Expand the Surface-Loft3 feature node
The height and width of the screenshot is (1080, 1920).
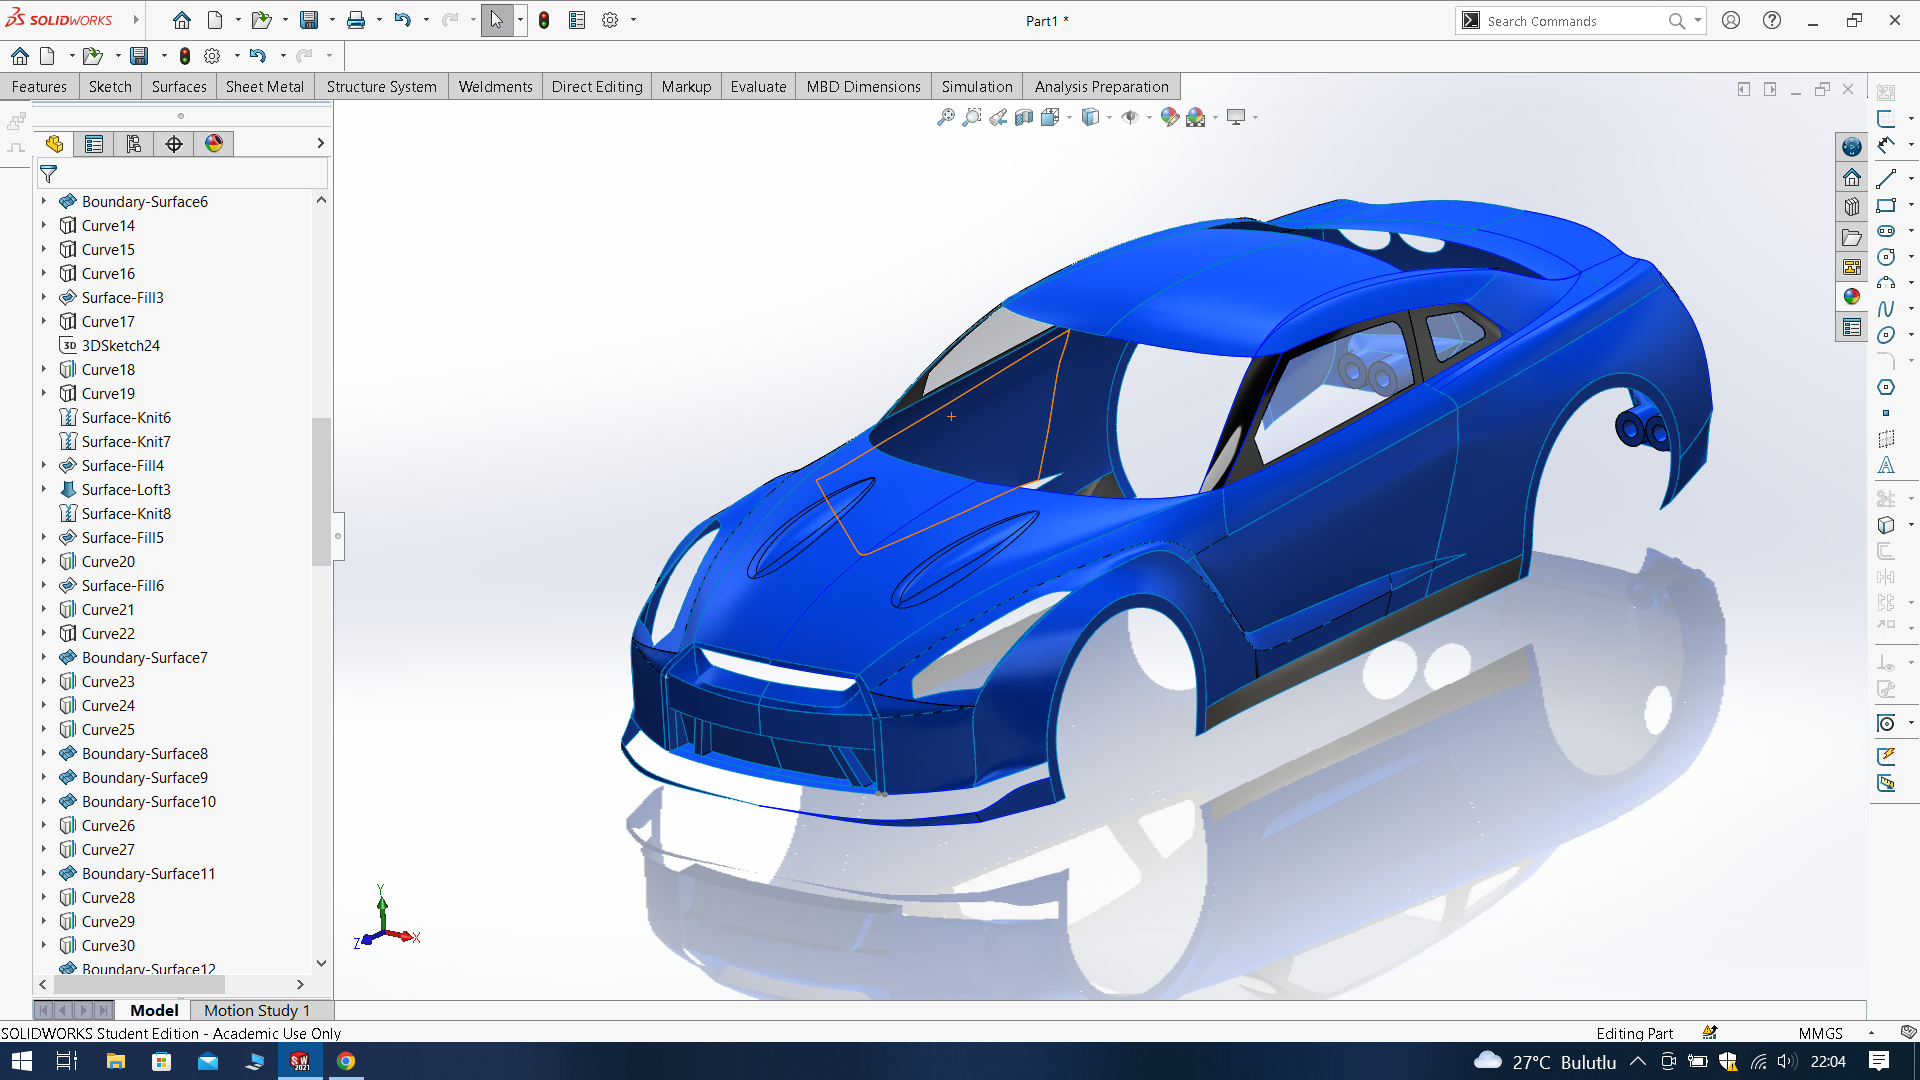[x=44, y=489]
